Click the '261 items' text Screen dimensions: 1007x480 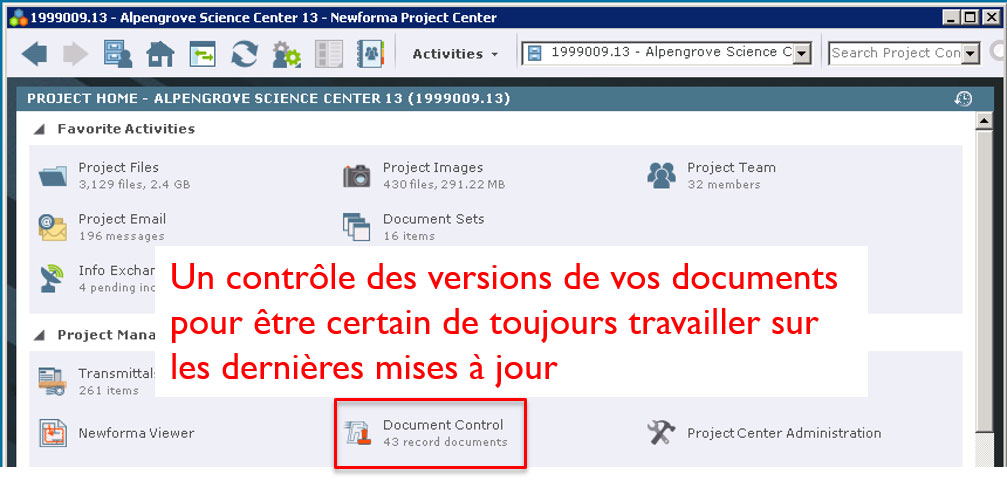109,390
